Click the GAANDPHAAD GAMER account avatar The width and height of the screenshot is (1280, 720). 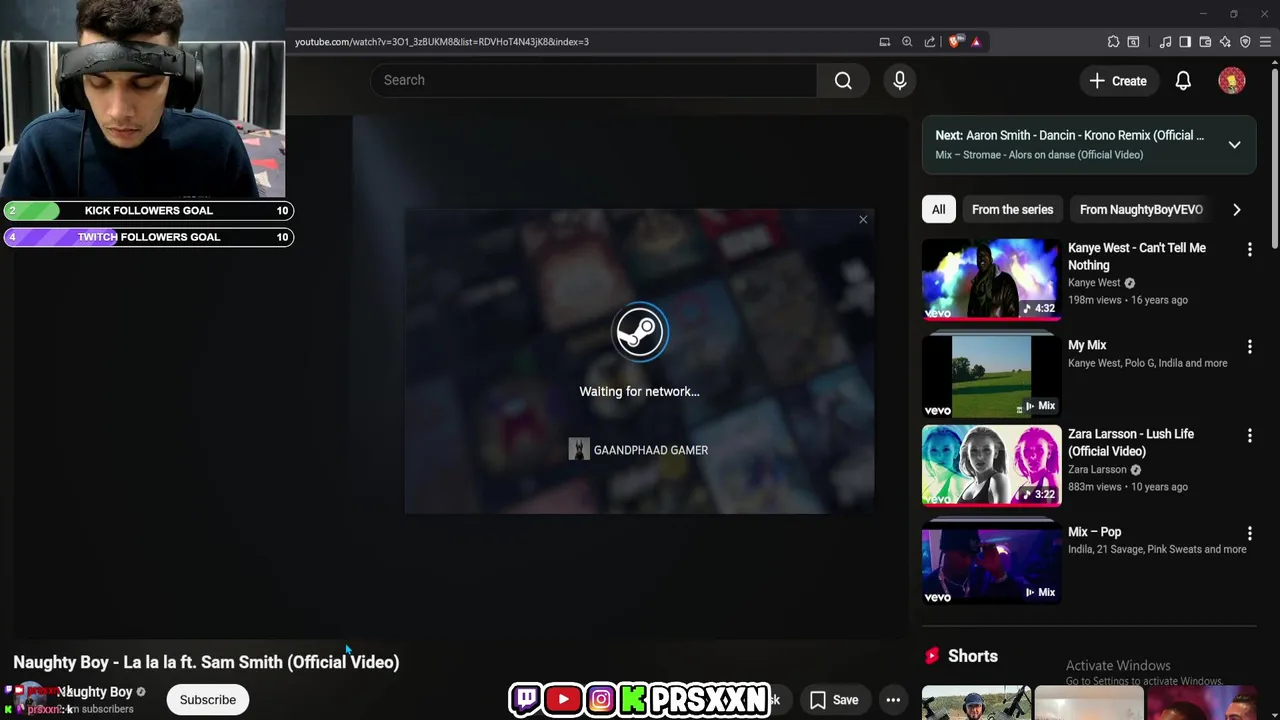tap(579, 450)
